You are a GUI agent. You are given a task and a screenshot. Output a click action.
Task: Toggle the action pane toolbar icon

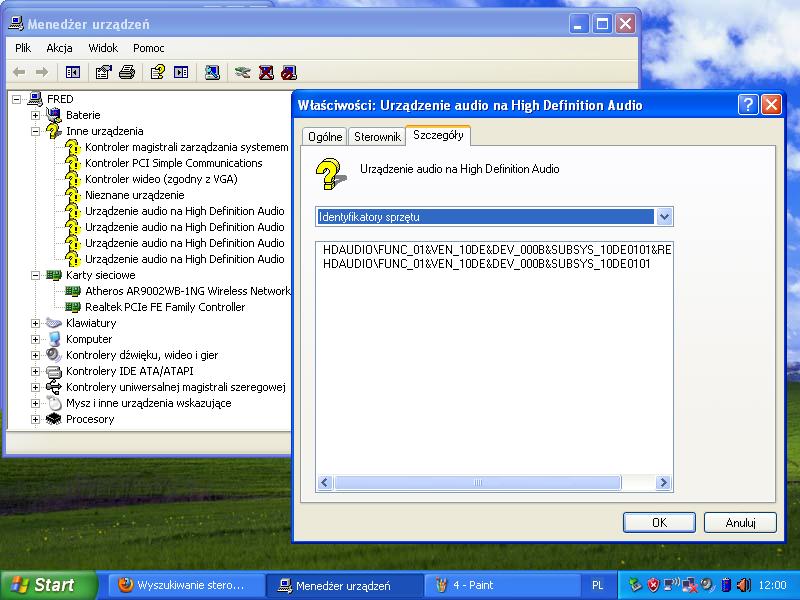click(x=181, y=72)
